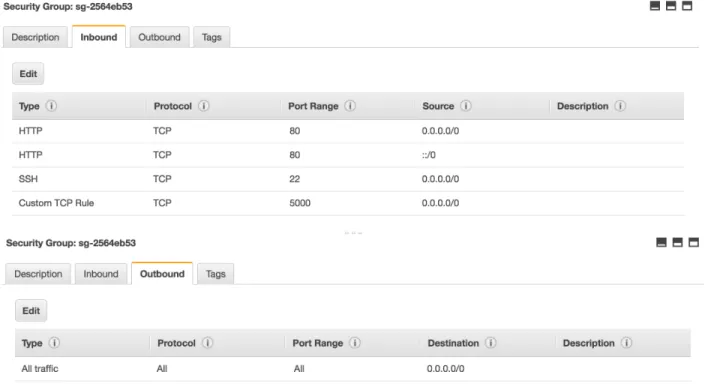Click Edit button for outbound rules
705x390 pixels.
[x=31, y=311]
